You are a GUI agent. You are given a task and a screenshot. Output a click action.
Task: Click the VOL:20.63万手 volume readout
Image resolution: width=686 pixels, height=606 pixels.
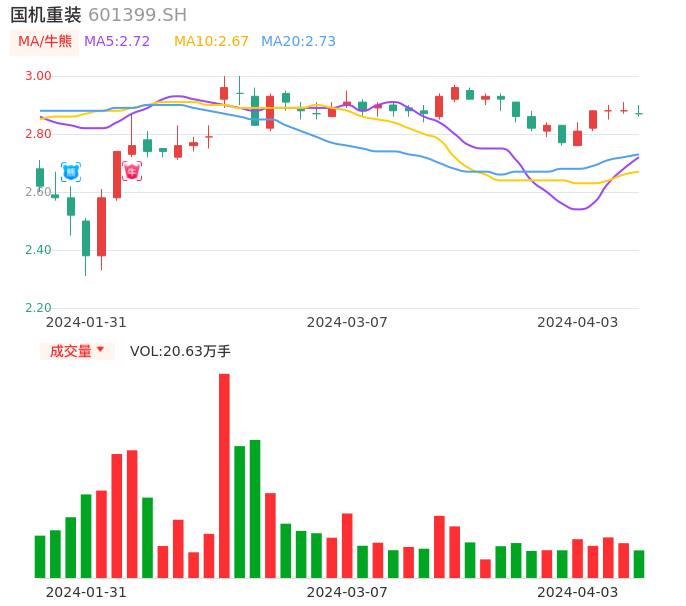point(180,351)
